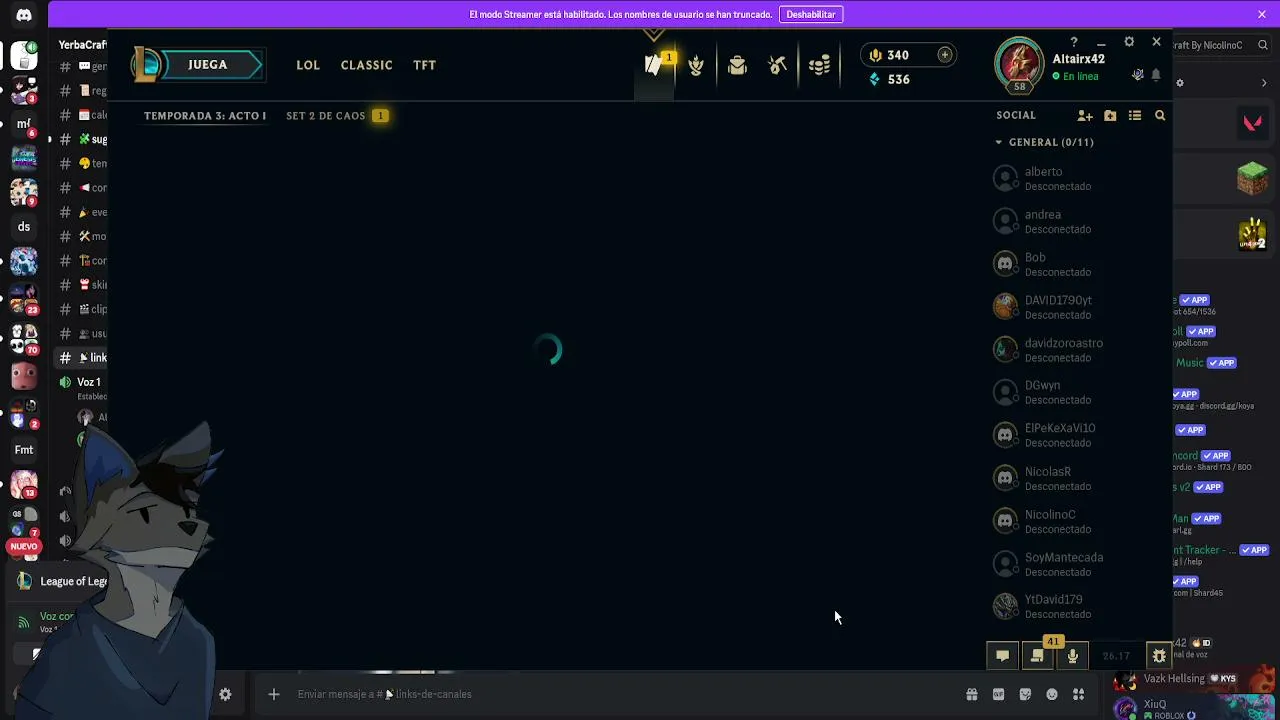The image size is (1280, 720).
Task: Open the 'Fmt' Discord server
Action: [x=24, y=450]
